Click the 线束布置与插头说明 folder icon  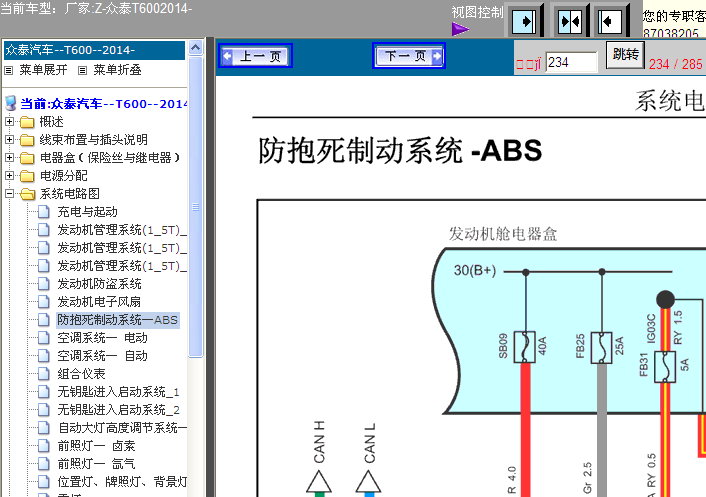tap(27, 140)
